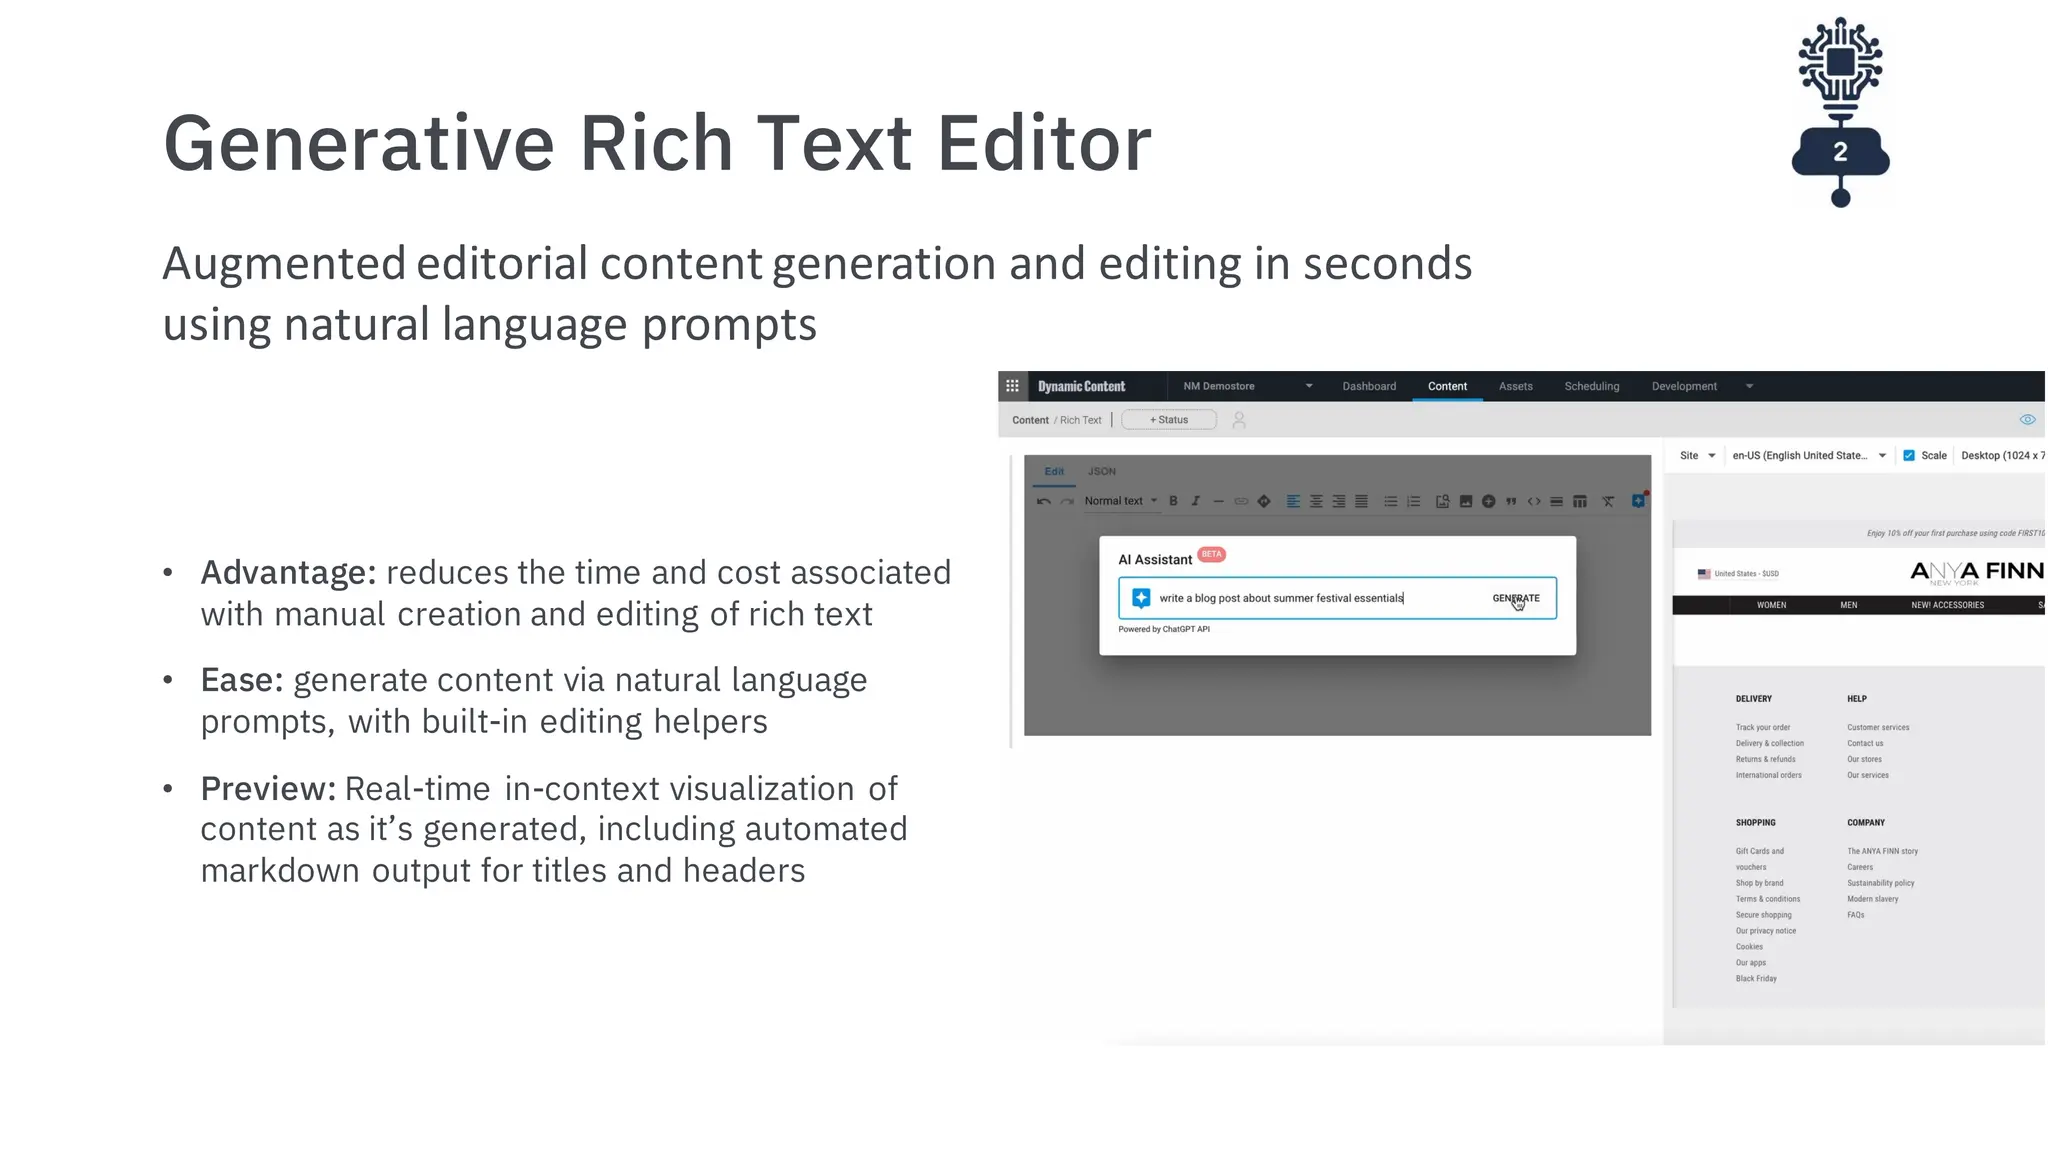This screenshot has height=1152, width=2048.
Task: Switch to the Assets tab
Action: click(x=1515, y=386)
